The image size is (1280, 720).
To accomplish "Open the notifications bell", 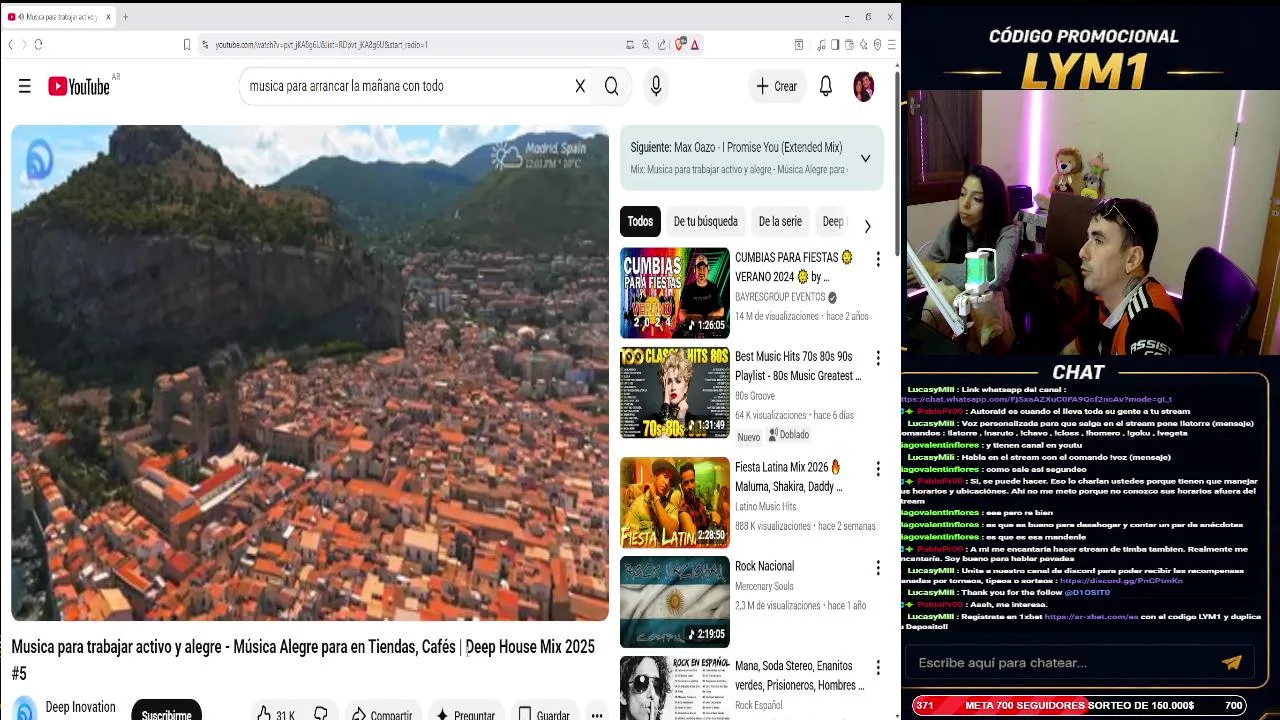I will (x=826, y=86).
